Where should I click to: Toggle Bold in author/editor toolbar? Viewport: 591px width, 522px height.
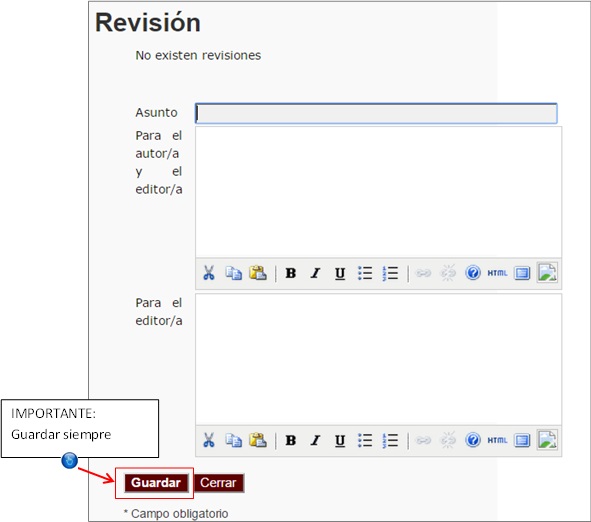(291, 273)
